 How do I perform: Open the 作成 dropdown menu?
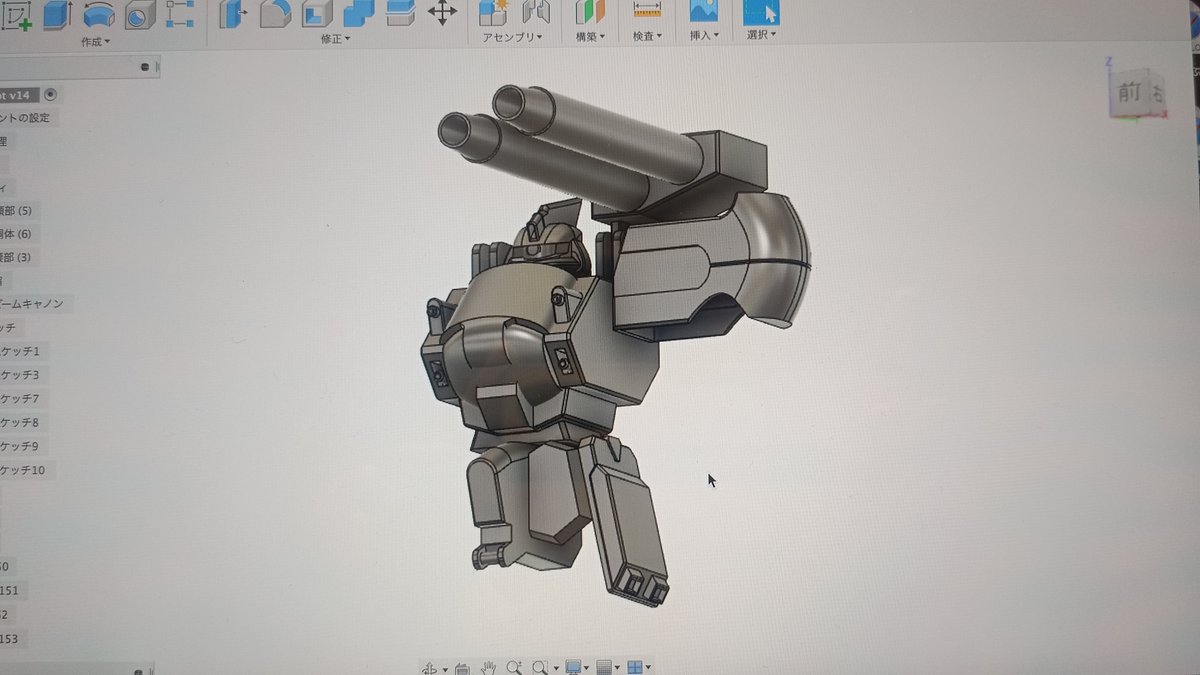click(x=96, y=42)
